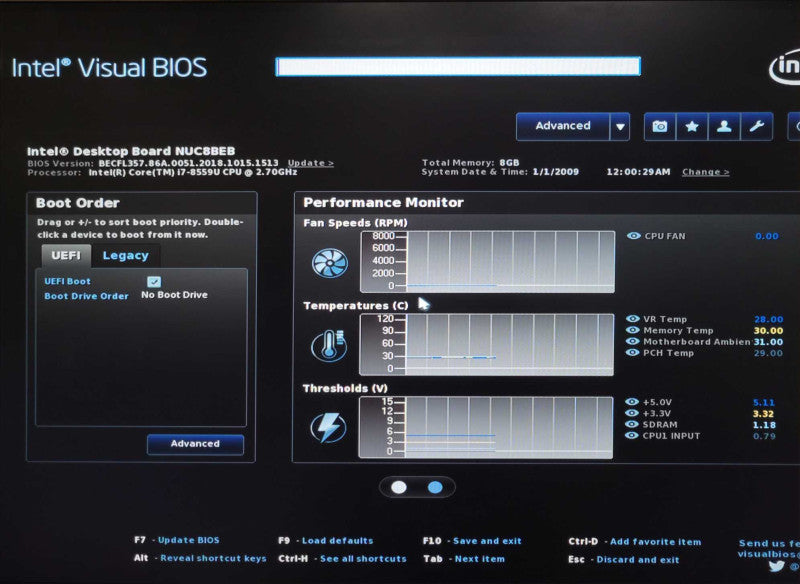This screenshot has height=584, width=800.
Task: Click the Twitter bird icon
Action: click(777, 566)
